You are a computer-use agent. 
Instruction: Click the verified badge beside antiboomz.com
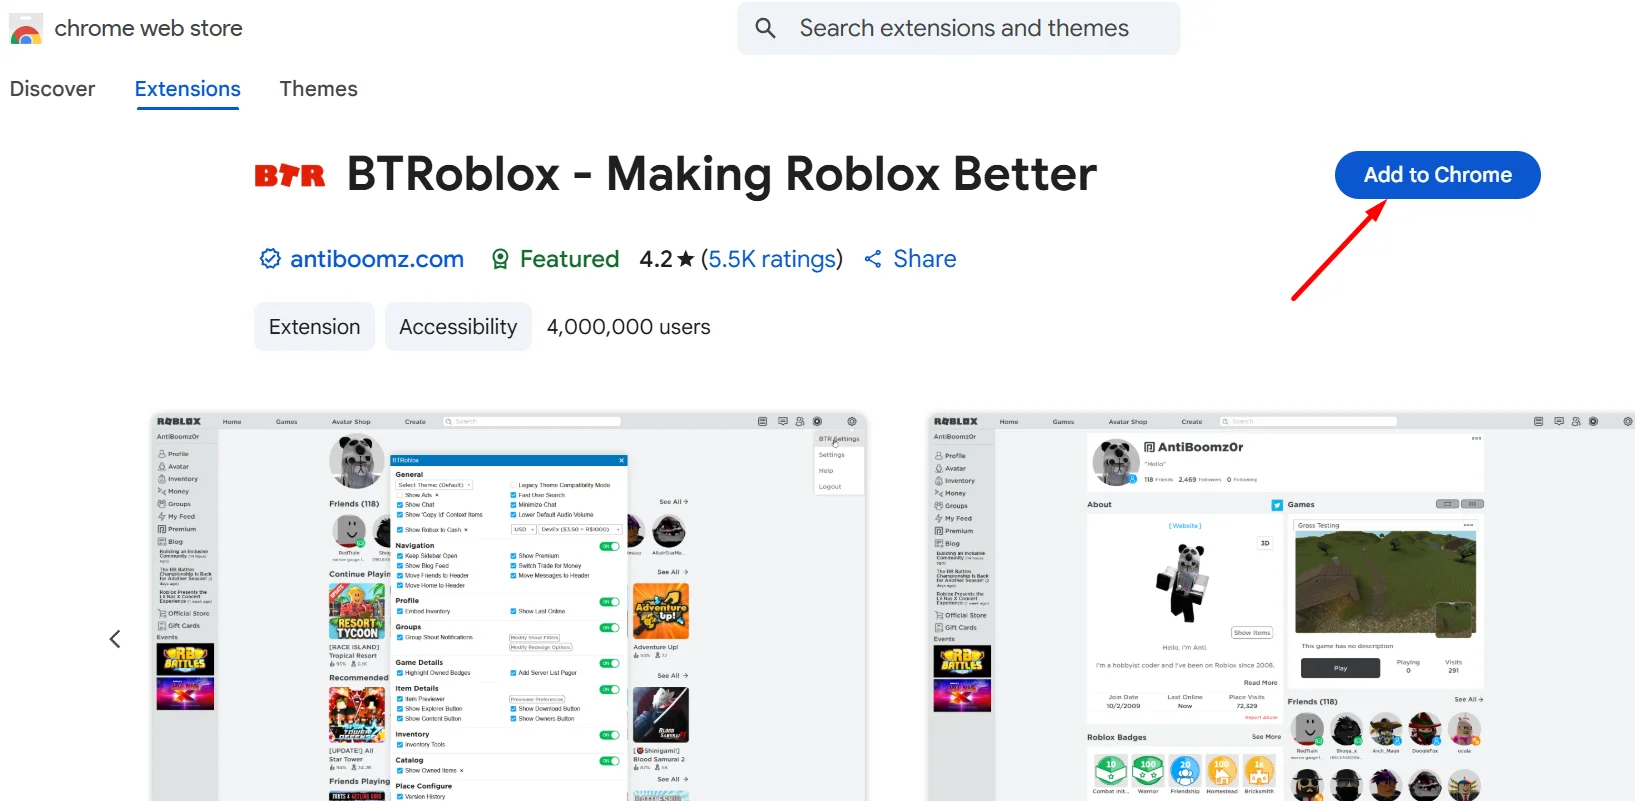pos(270,259)
